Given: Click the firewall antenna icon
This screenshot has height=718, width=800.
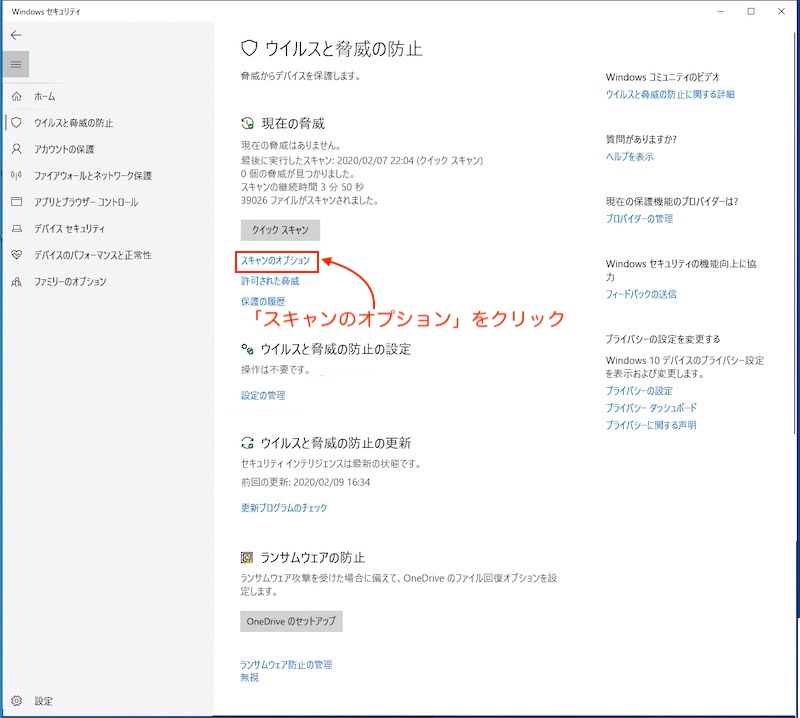Looking at the screenshot, I should point(17,176).
